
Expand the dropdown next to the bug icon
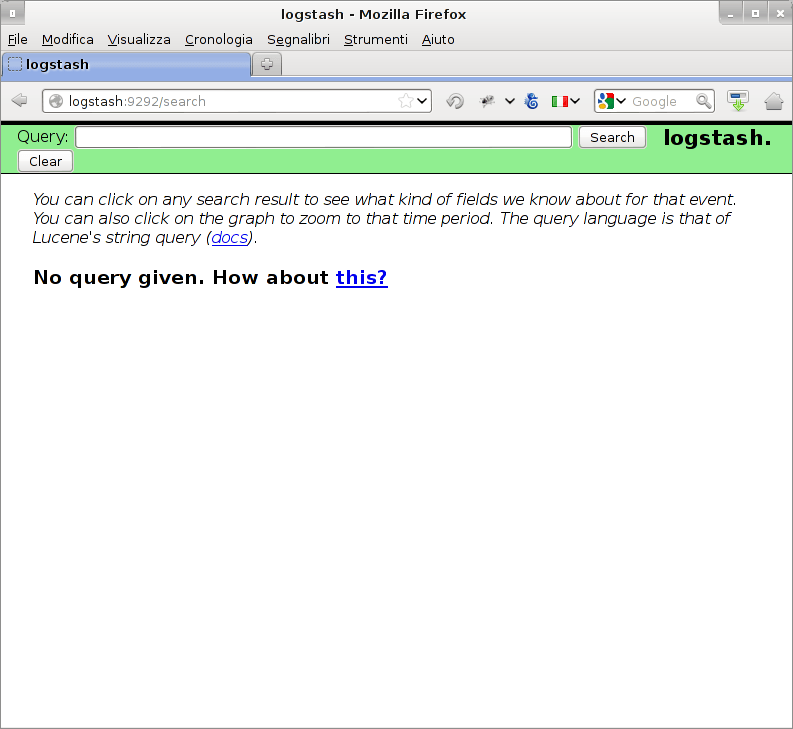510,101
